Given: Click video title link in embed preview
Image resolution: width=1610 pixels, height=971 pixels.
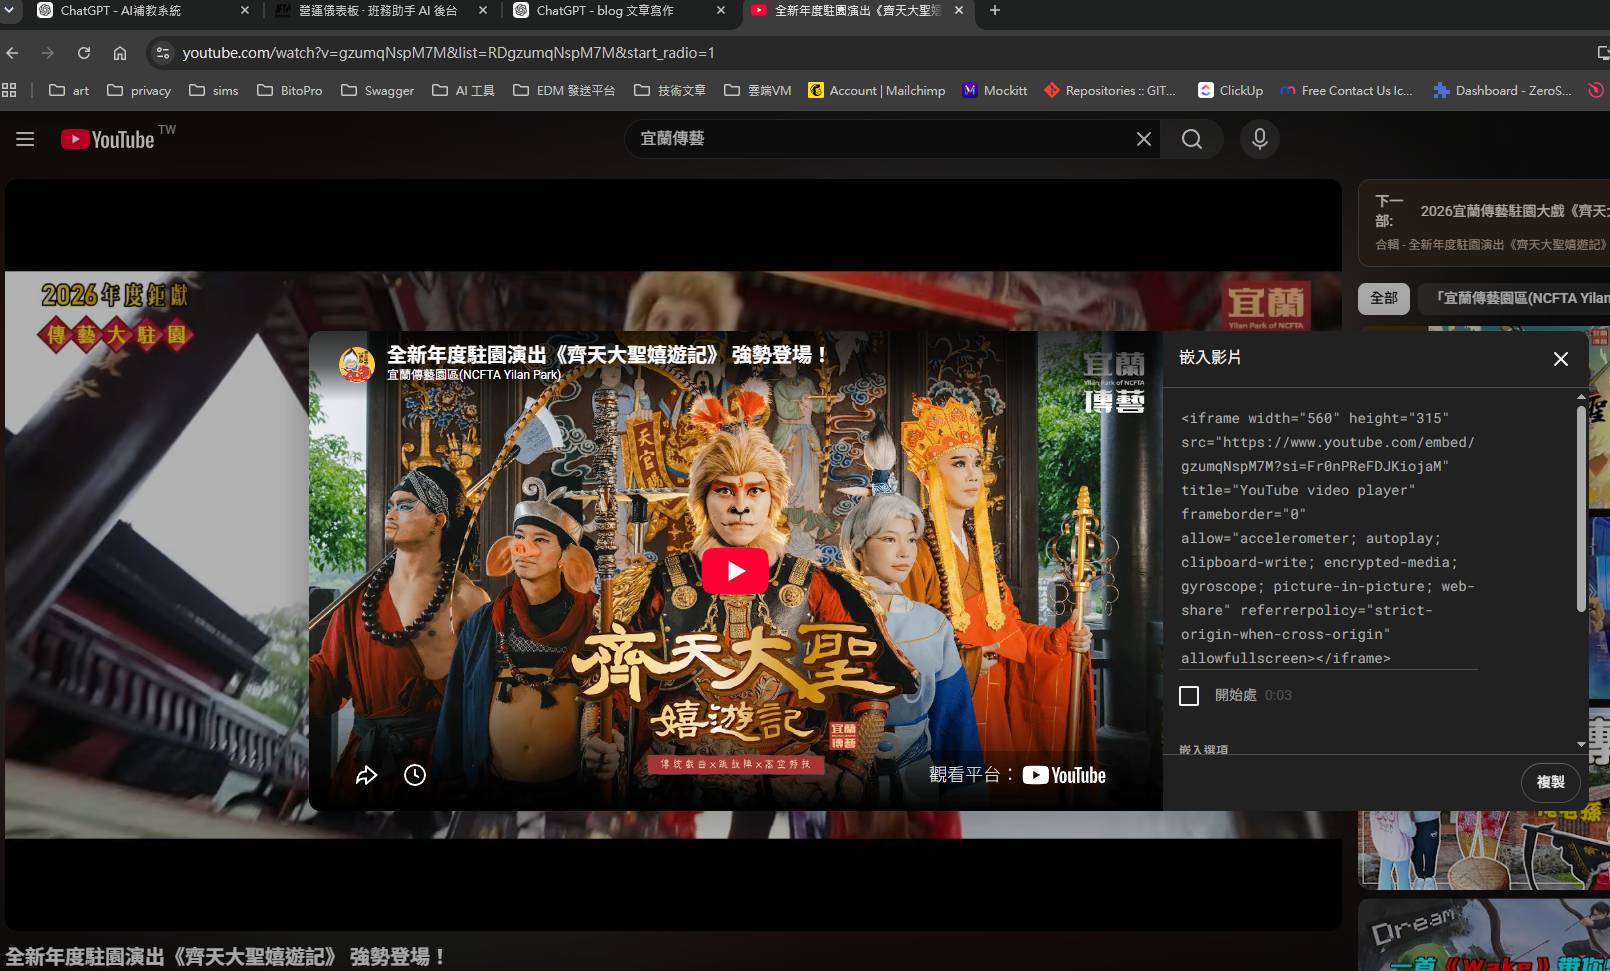Looking at the screenshot, I should click(608, 355).
